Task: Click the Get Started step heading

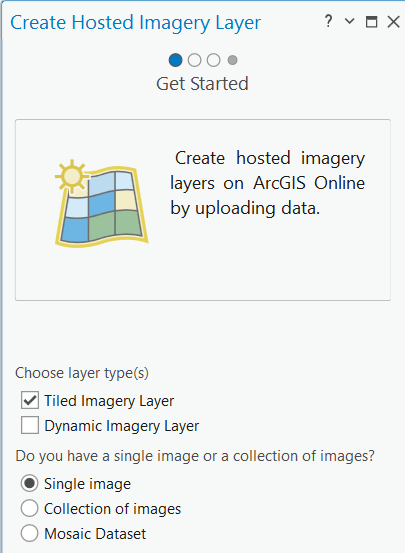Action: point(202,84)
